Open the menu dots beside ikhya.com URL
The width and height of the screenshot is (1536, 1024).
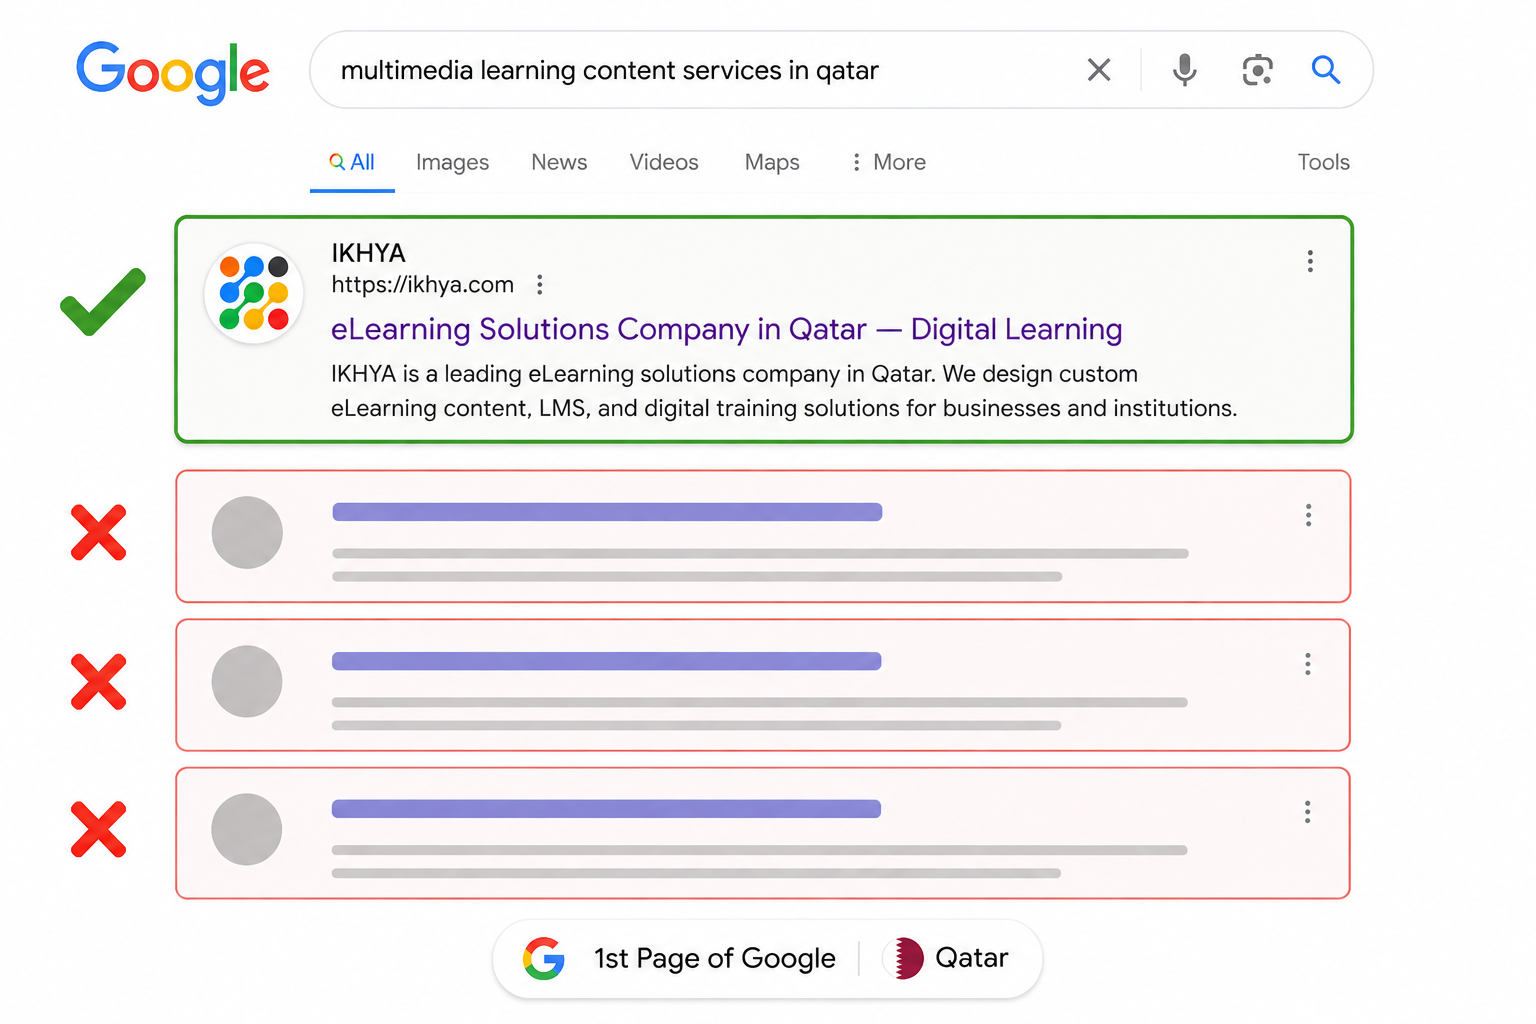coord(540,285)
